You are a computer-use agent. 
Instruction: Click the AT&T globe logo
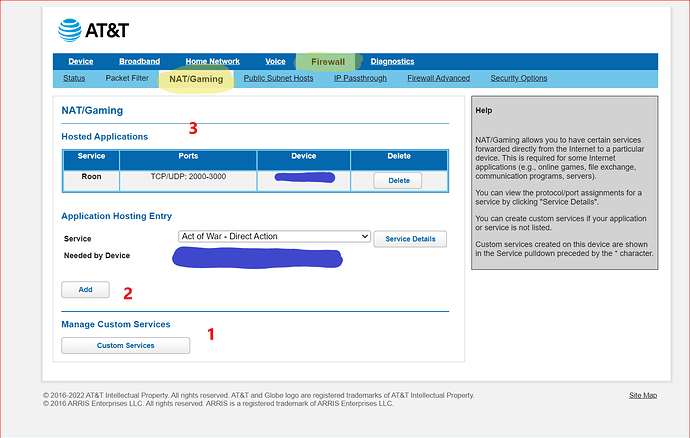tap(70, 30)
